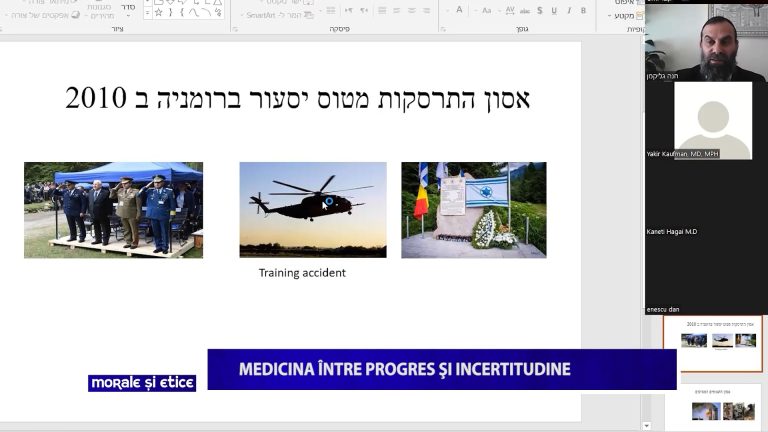Image resolution: width=768 pixels, height=432 pixels.
Task: Open the Arrange (סדר) menu
Action: click(x=127, y=8)
